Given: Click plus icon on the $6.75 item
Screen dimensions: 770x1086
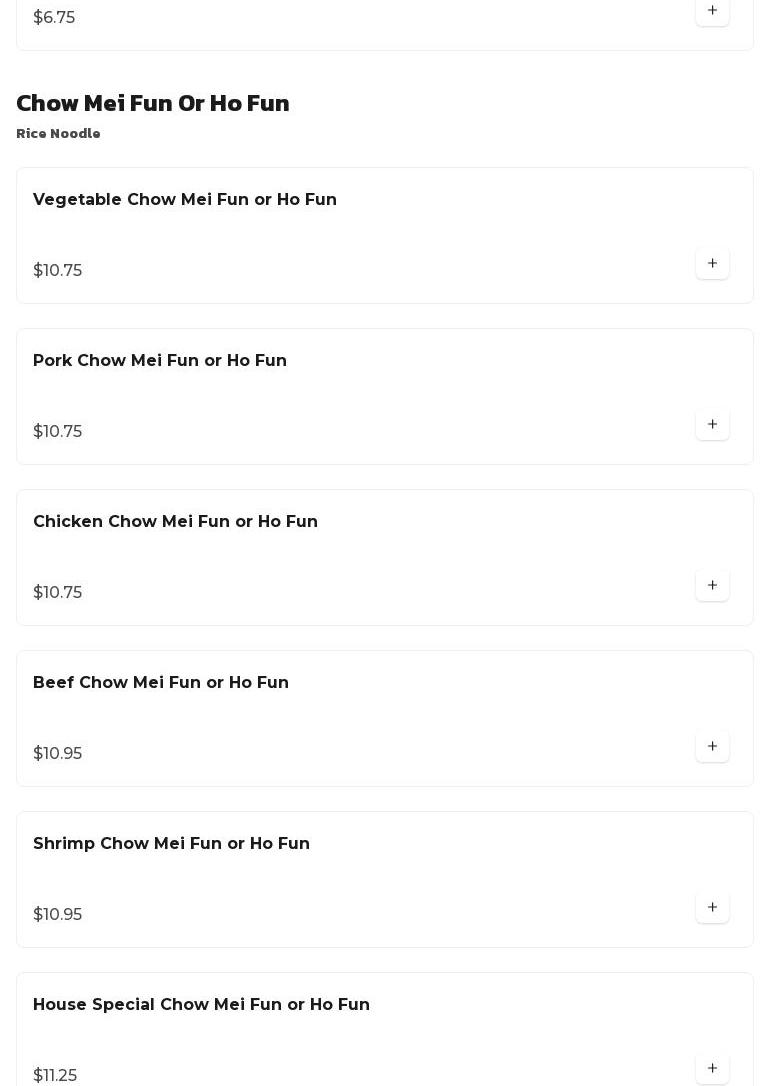Looking at the screenshot, I should click(x=712, y=11).
